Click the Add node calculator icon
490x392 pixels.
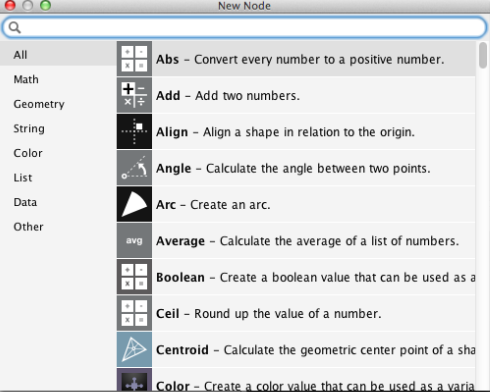[x=134, y=95]
